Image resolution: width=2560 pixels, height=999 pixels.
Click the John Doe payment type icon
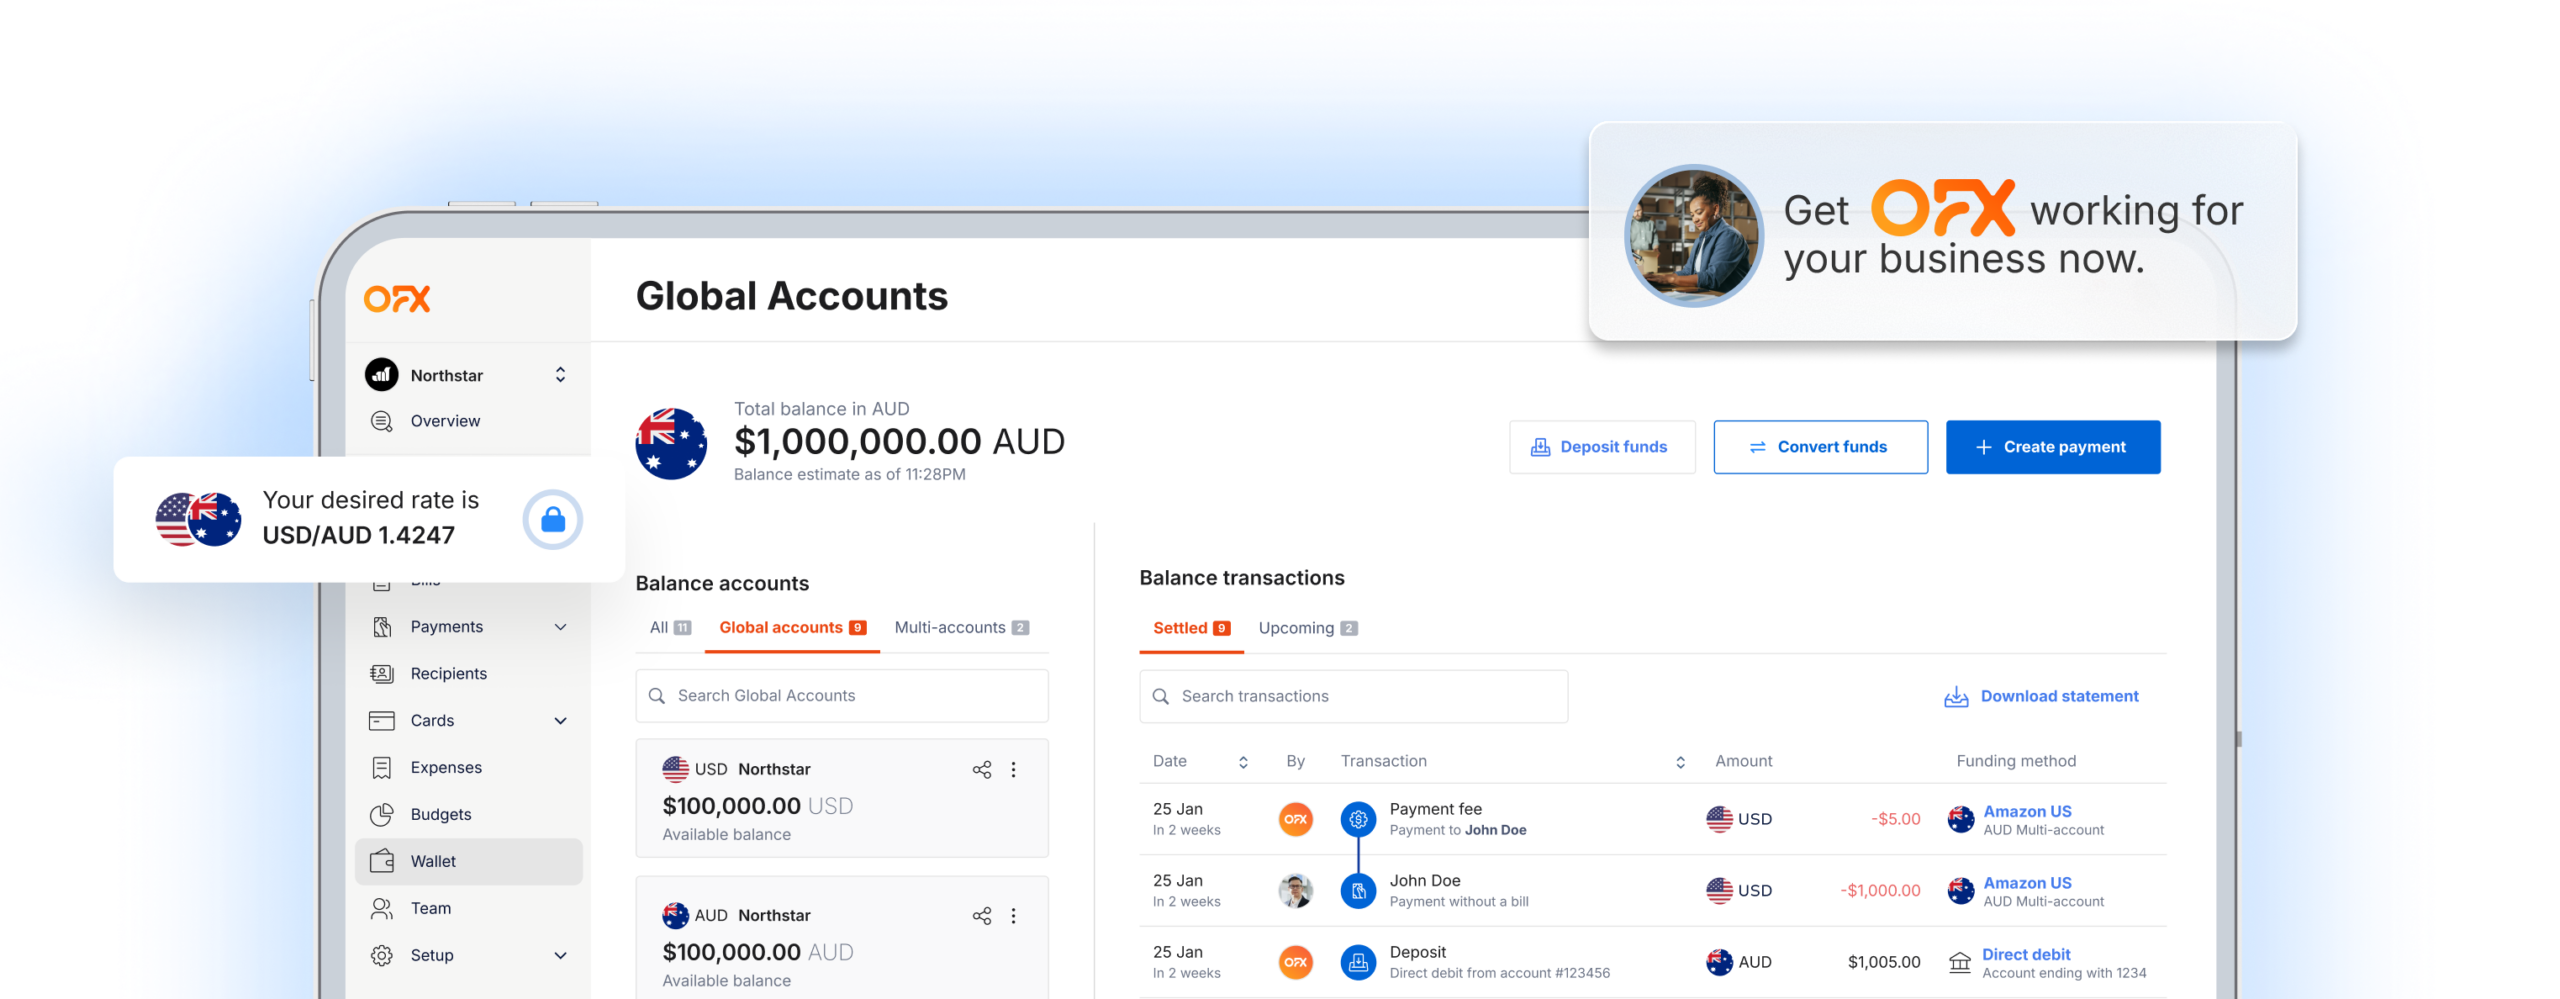(1358, 891)
